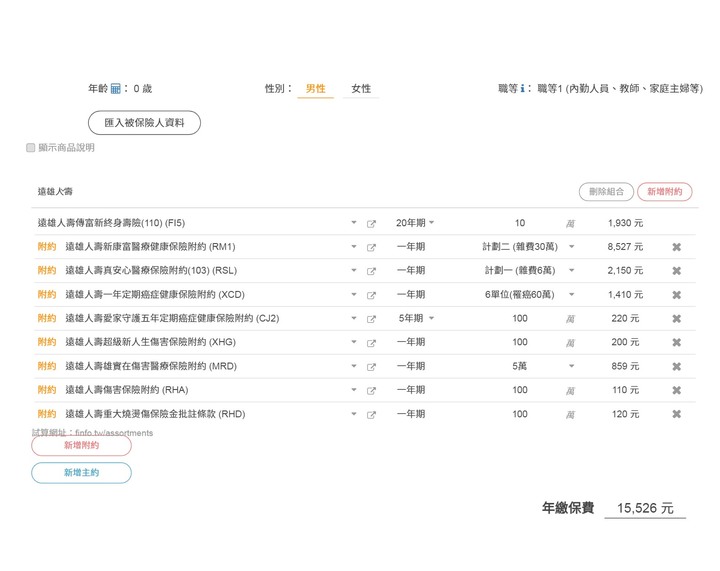Open external link for RHA rider
The image size is (720, 571).
pyautogui.click(x=371, y=391)
